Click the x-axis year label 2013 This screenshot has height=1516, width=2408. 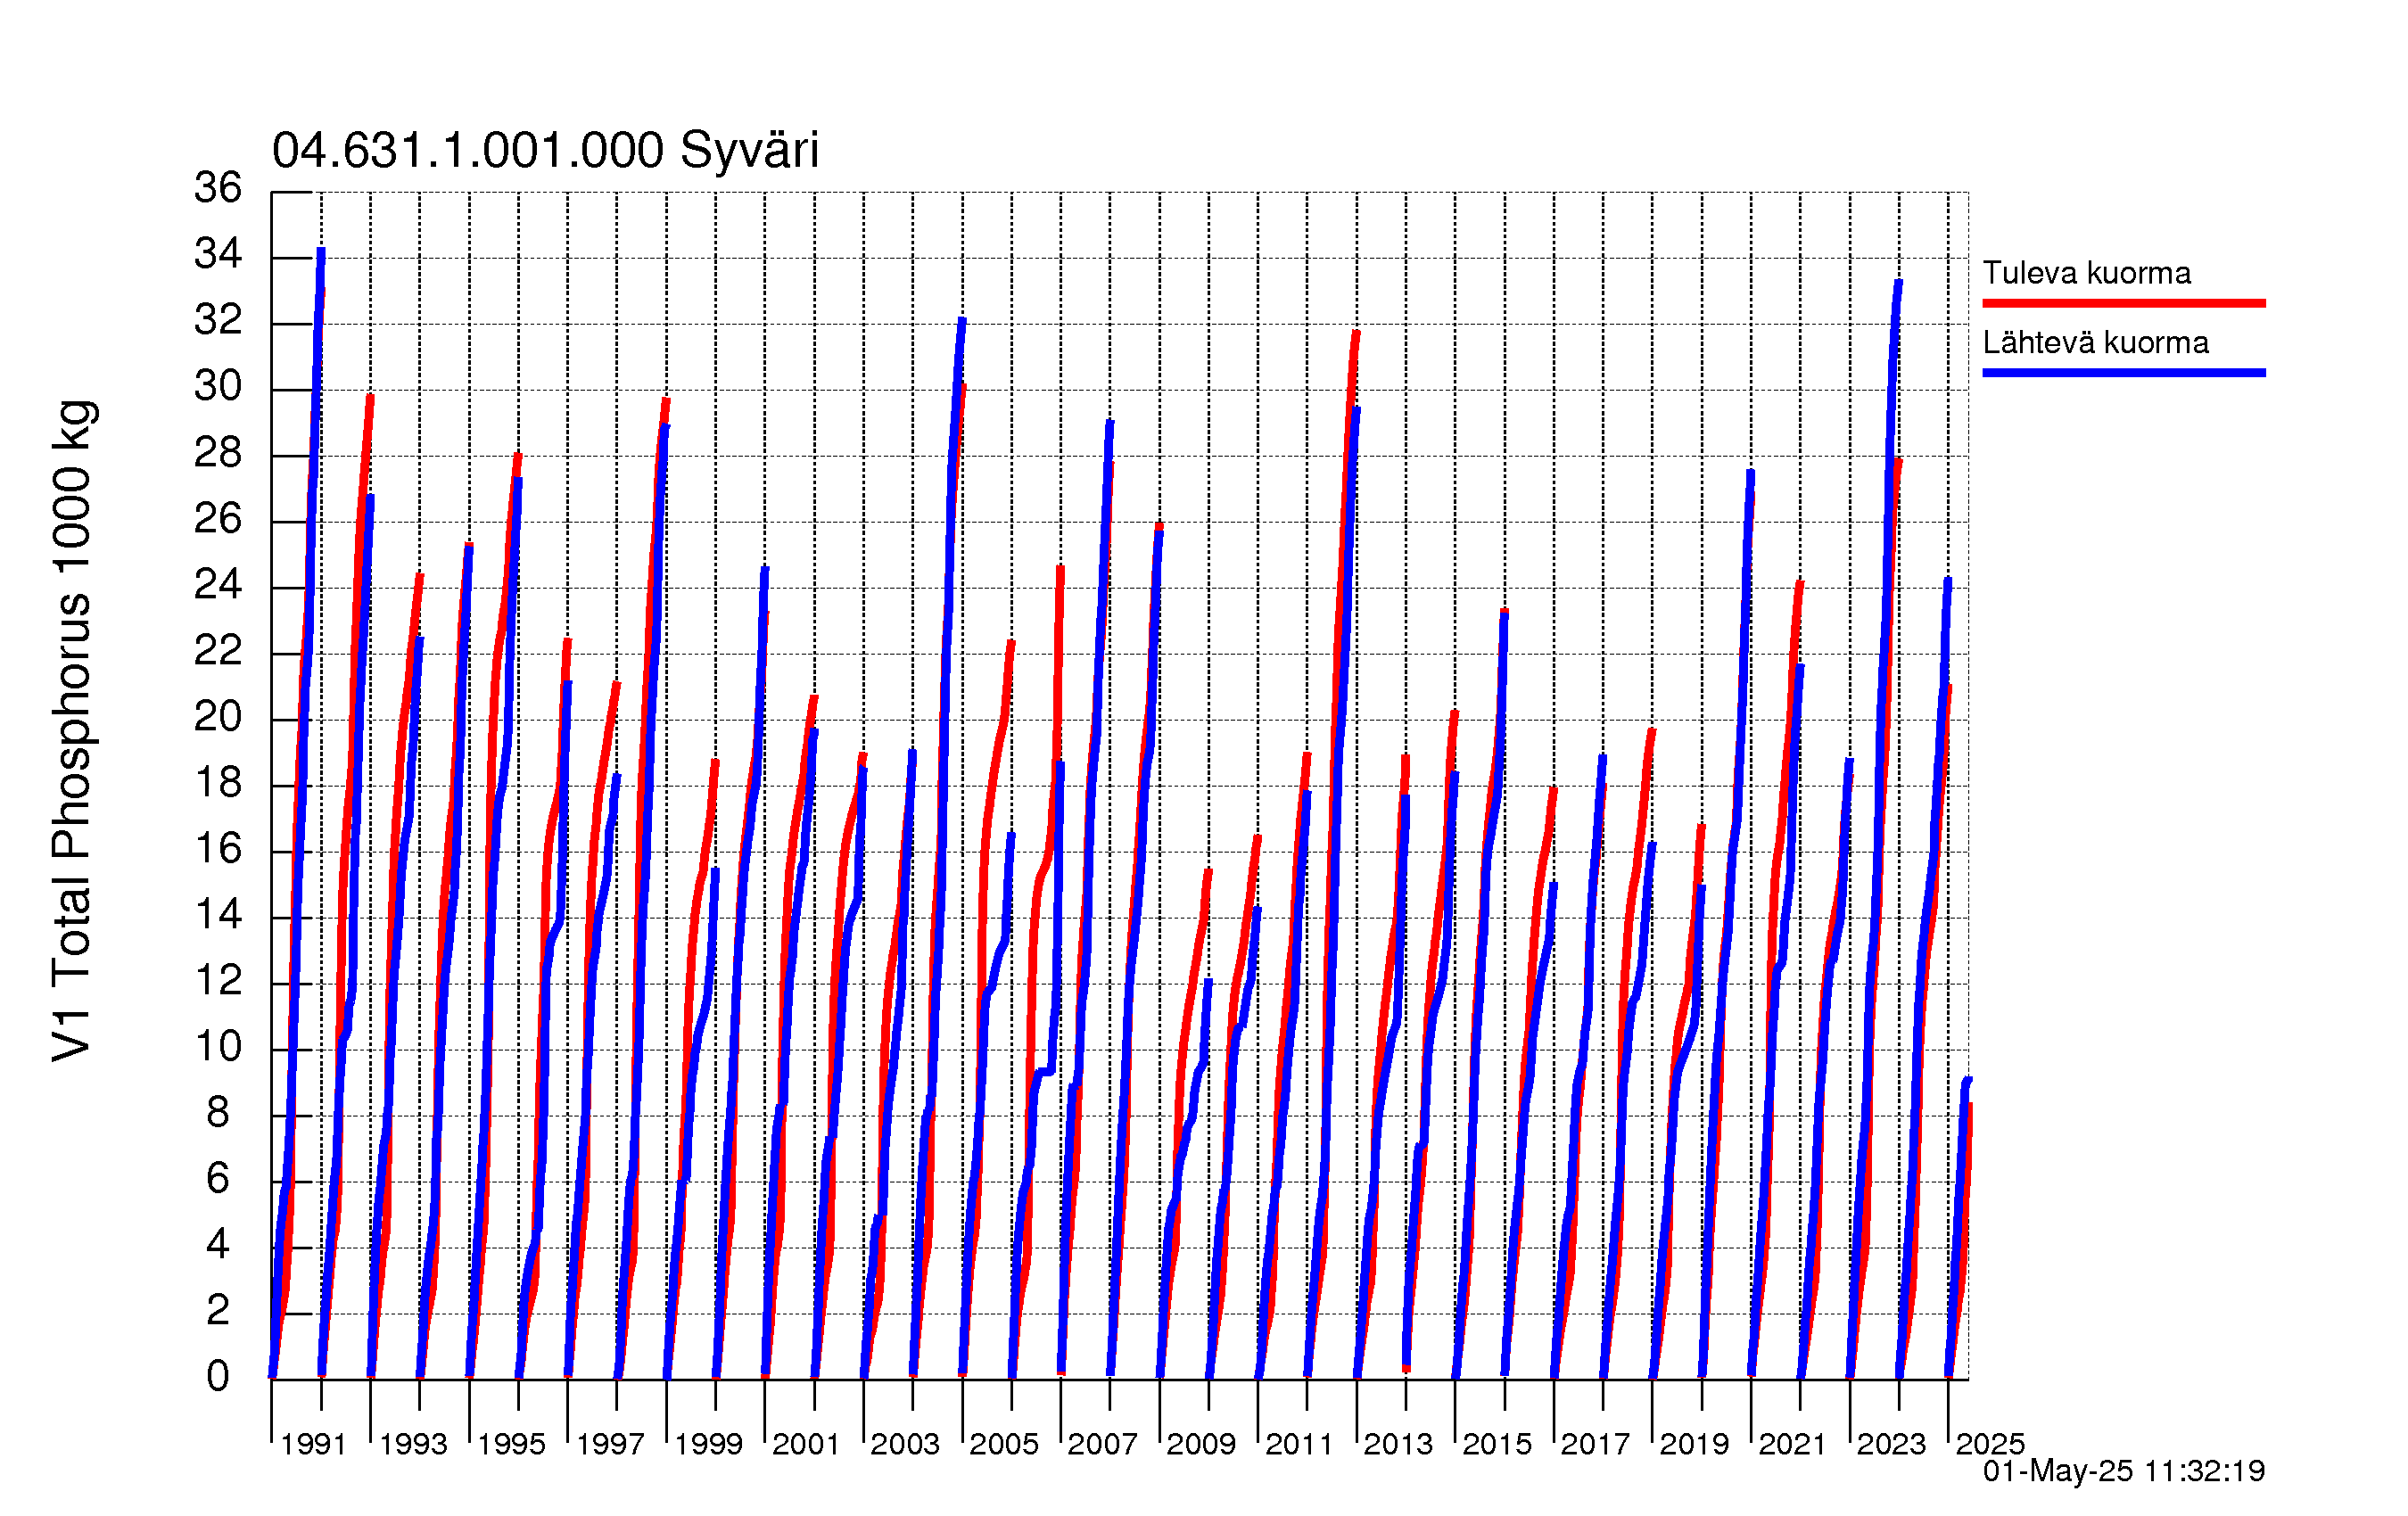click(x=1398, y=1444)
